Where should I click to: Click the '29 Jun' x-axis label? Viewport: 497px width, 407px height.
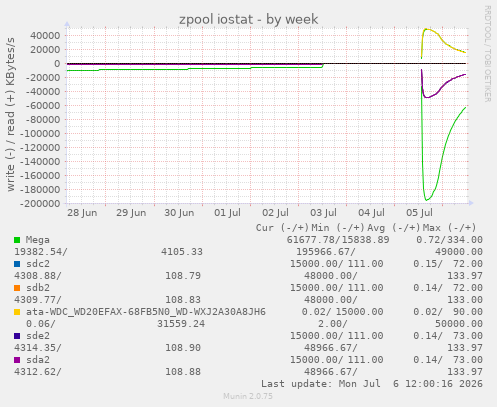[131, 213]
